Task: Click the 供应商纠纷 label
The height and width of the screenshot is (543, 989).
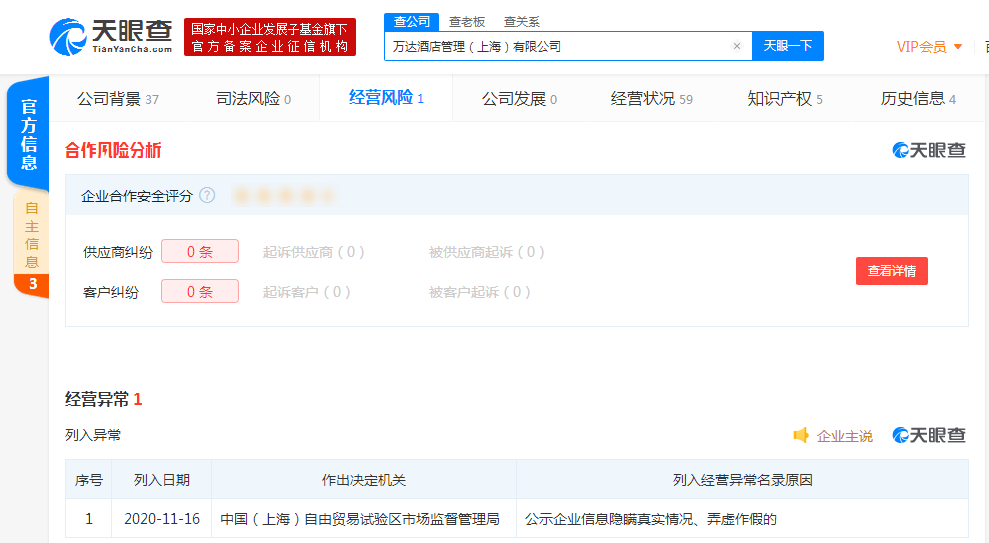Action: click(x=118, y=252)
